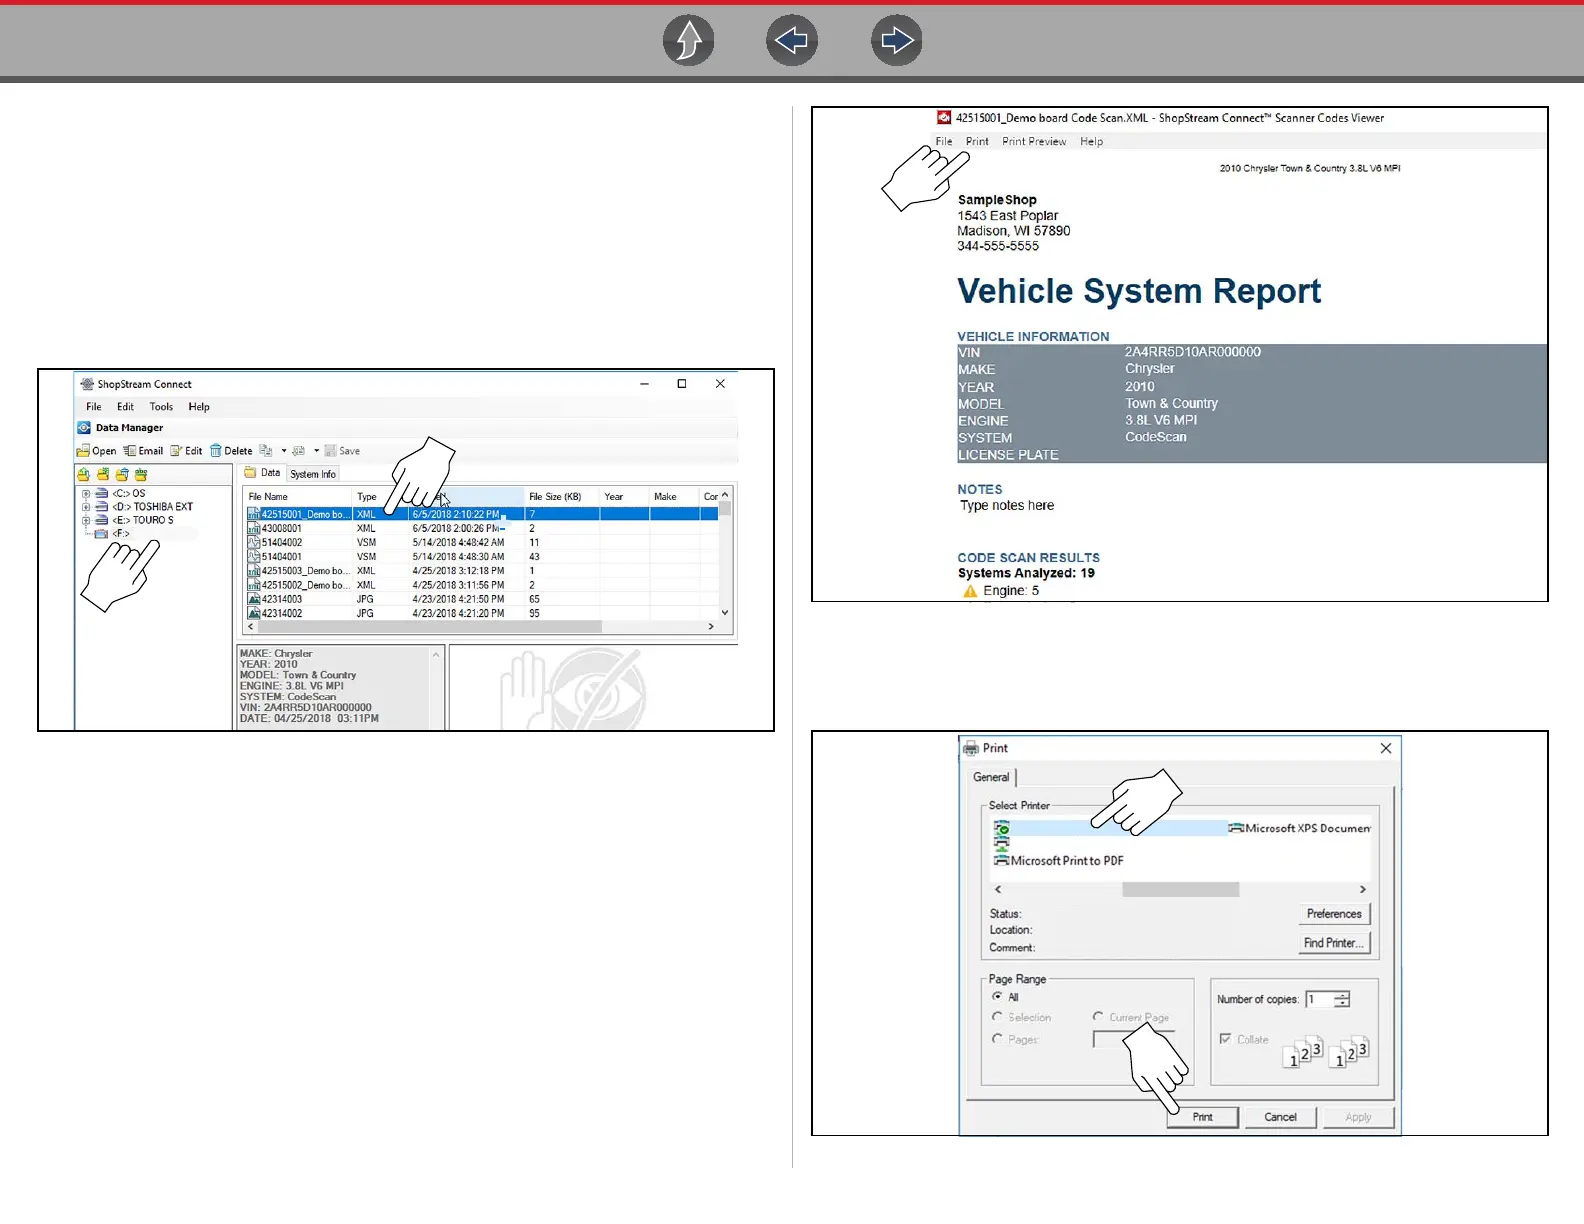Open the dropdown arrow just left of Save
Viewport: 1584px width, 1224px height.
point(317,451)
